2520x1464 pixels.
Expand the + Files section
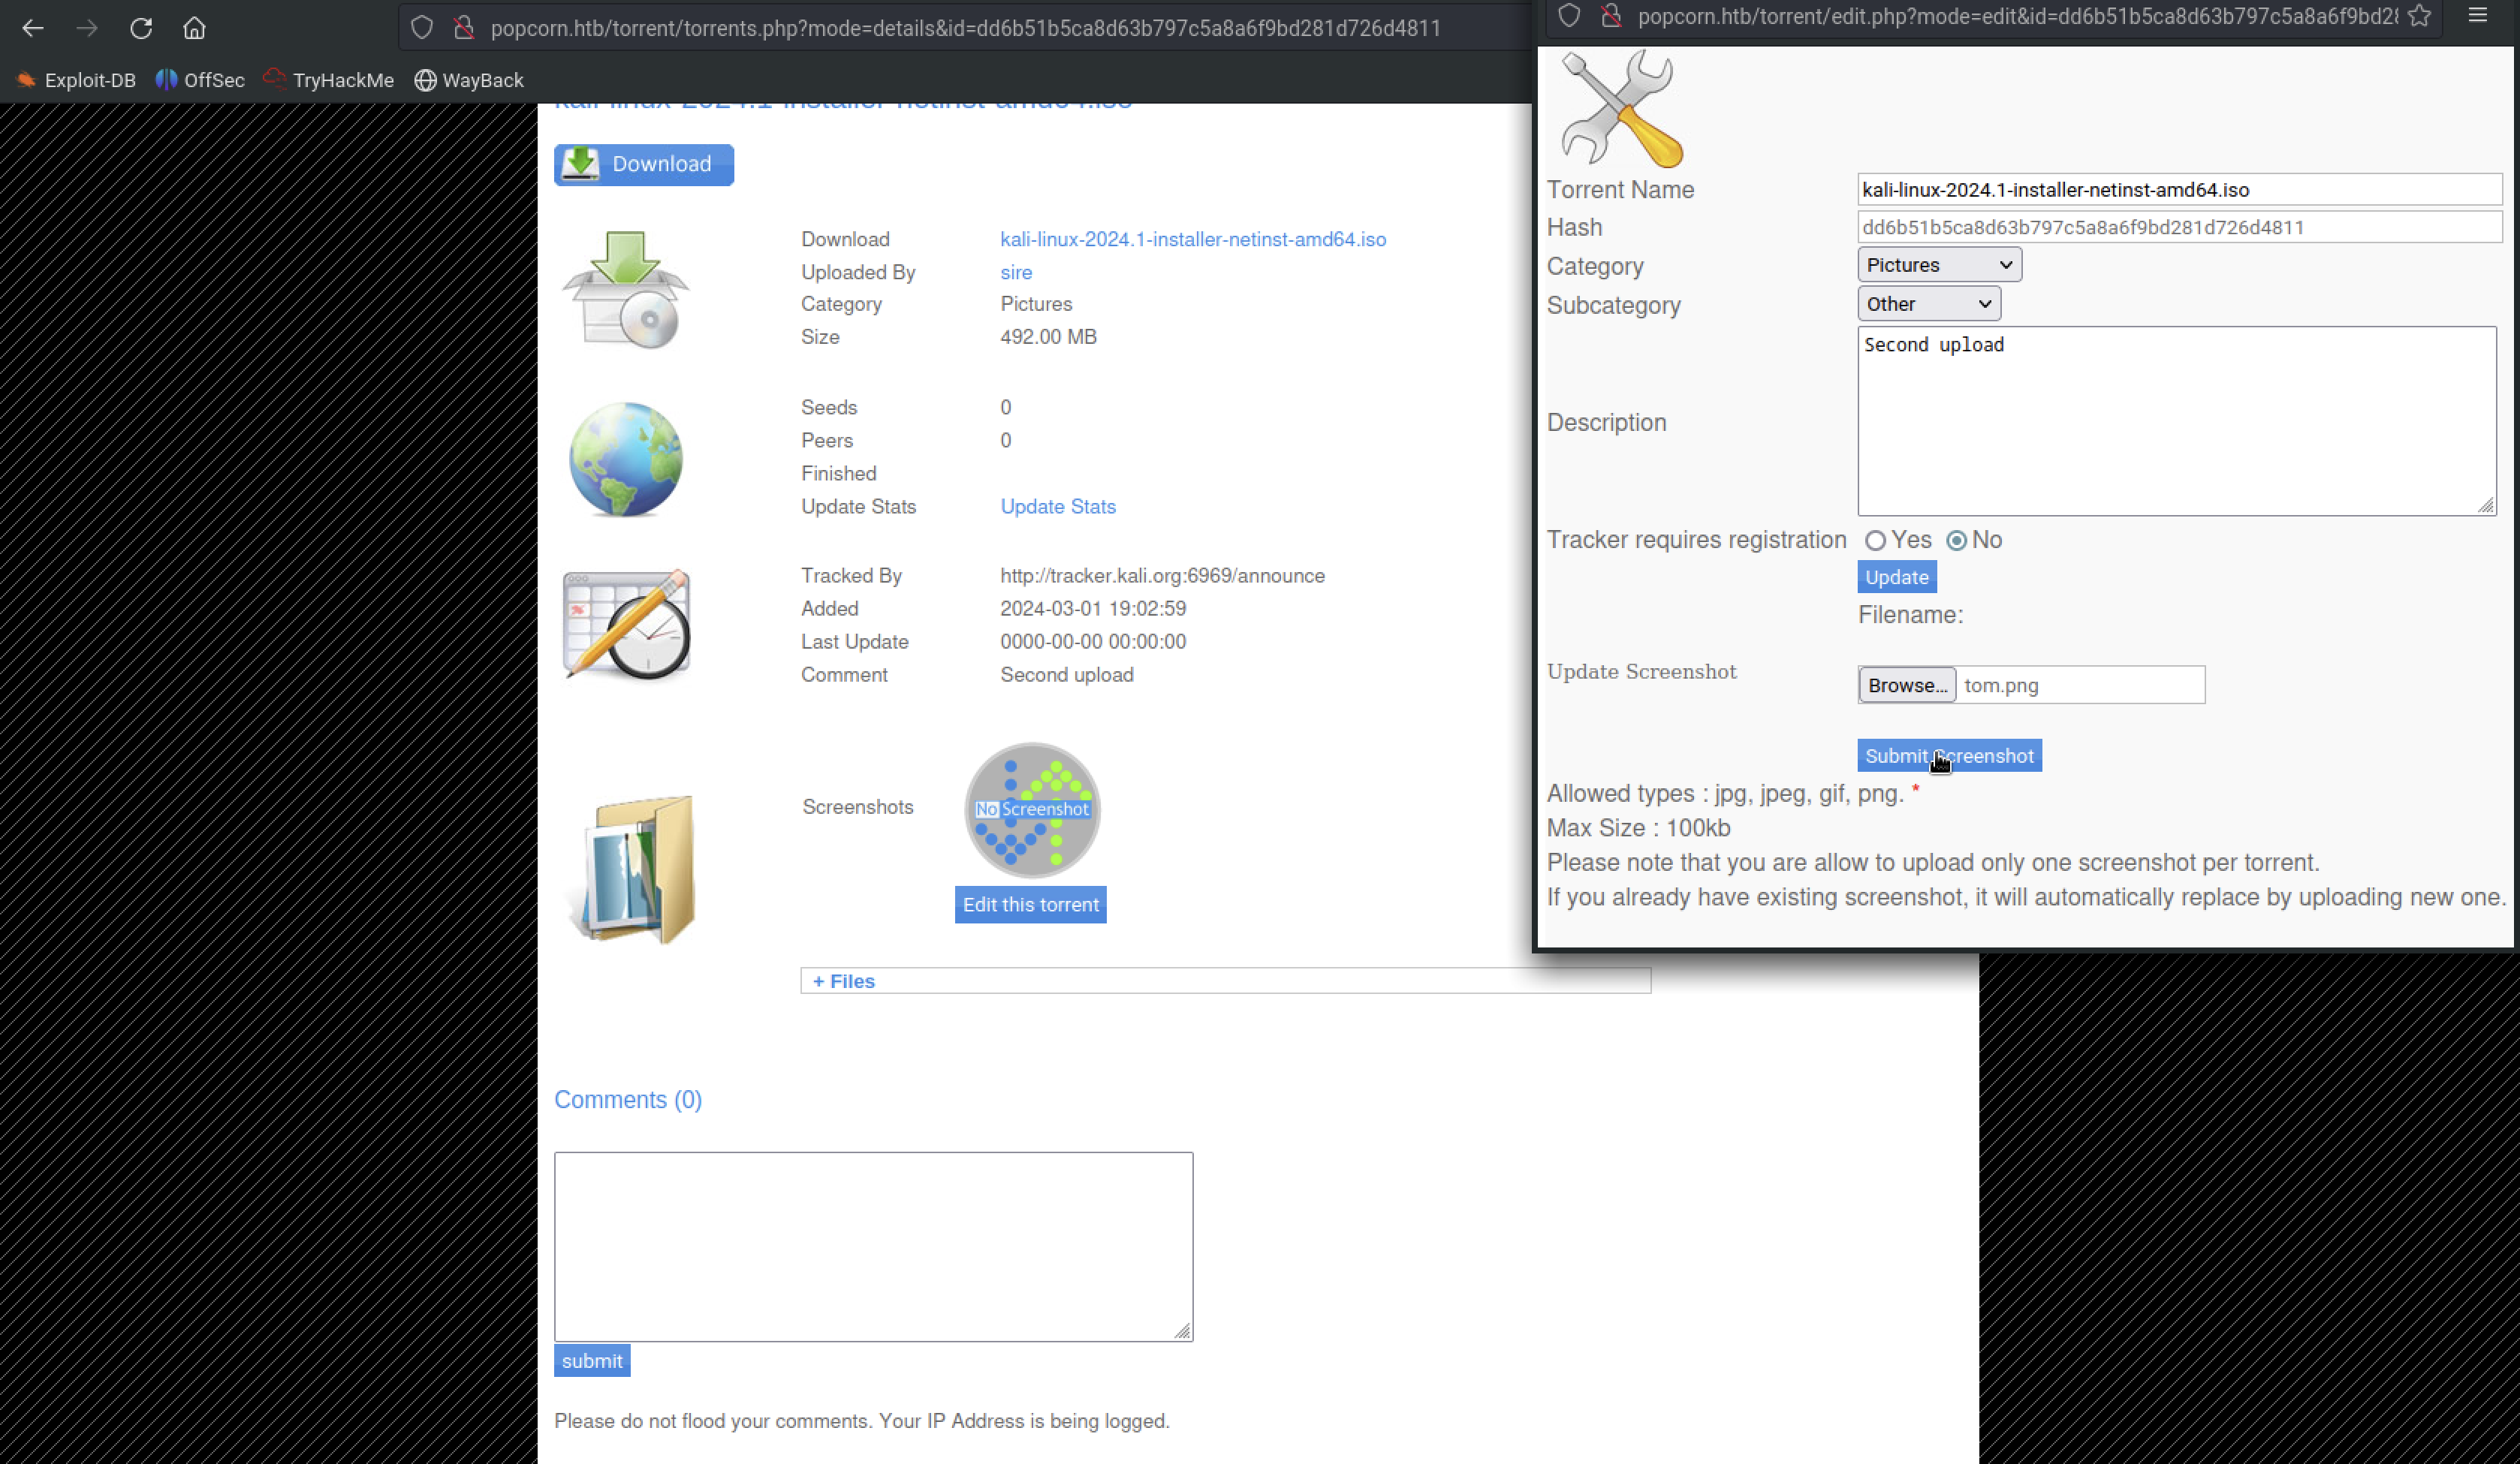(844, 981)
